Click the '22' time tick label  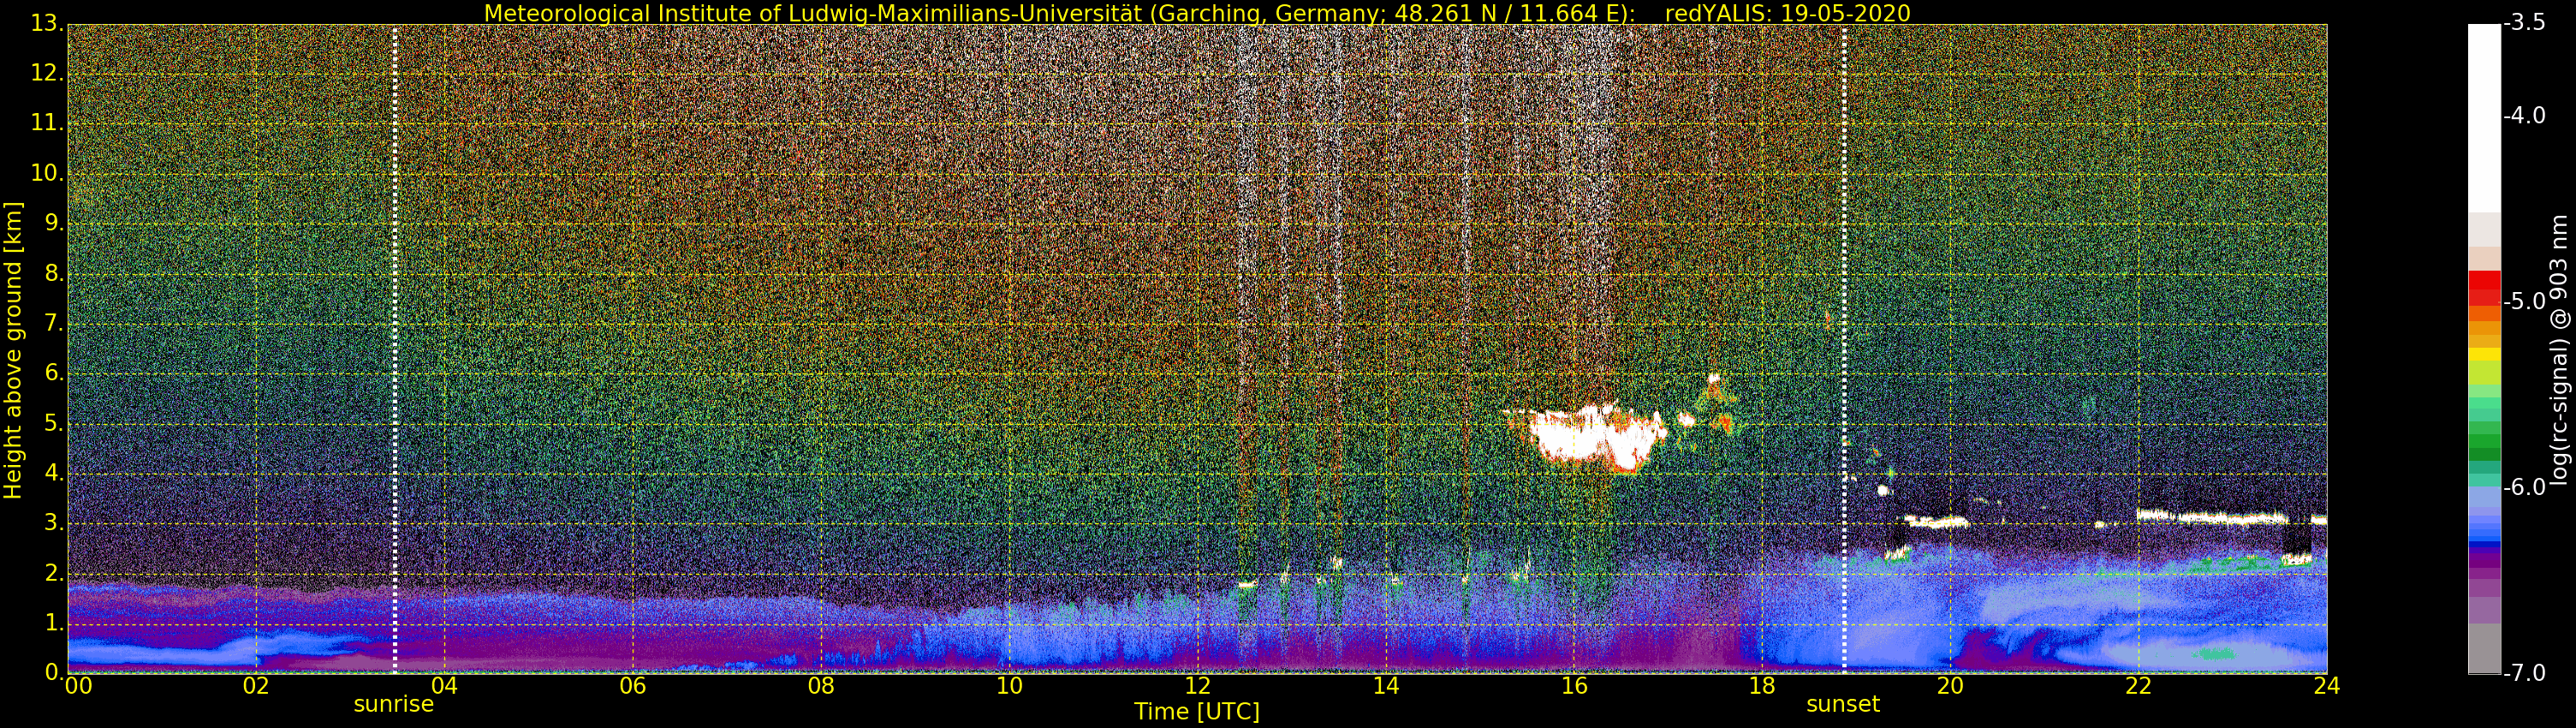point(2138,686)
